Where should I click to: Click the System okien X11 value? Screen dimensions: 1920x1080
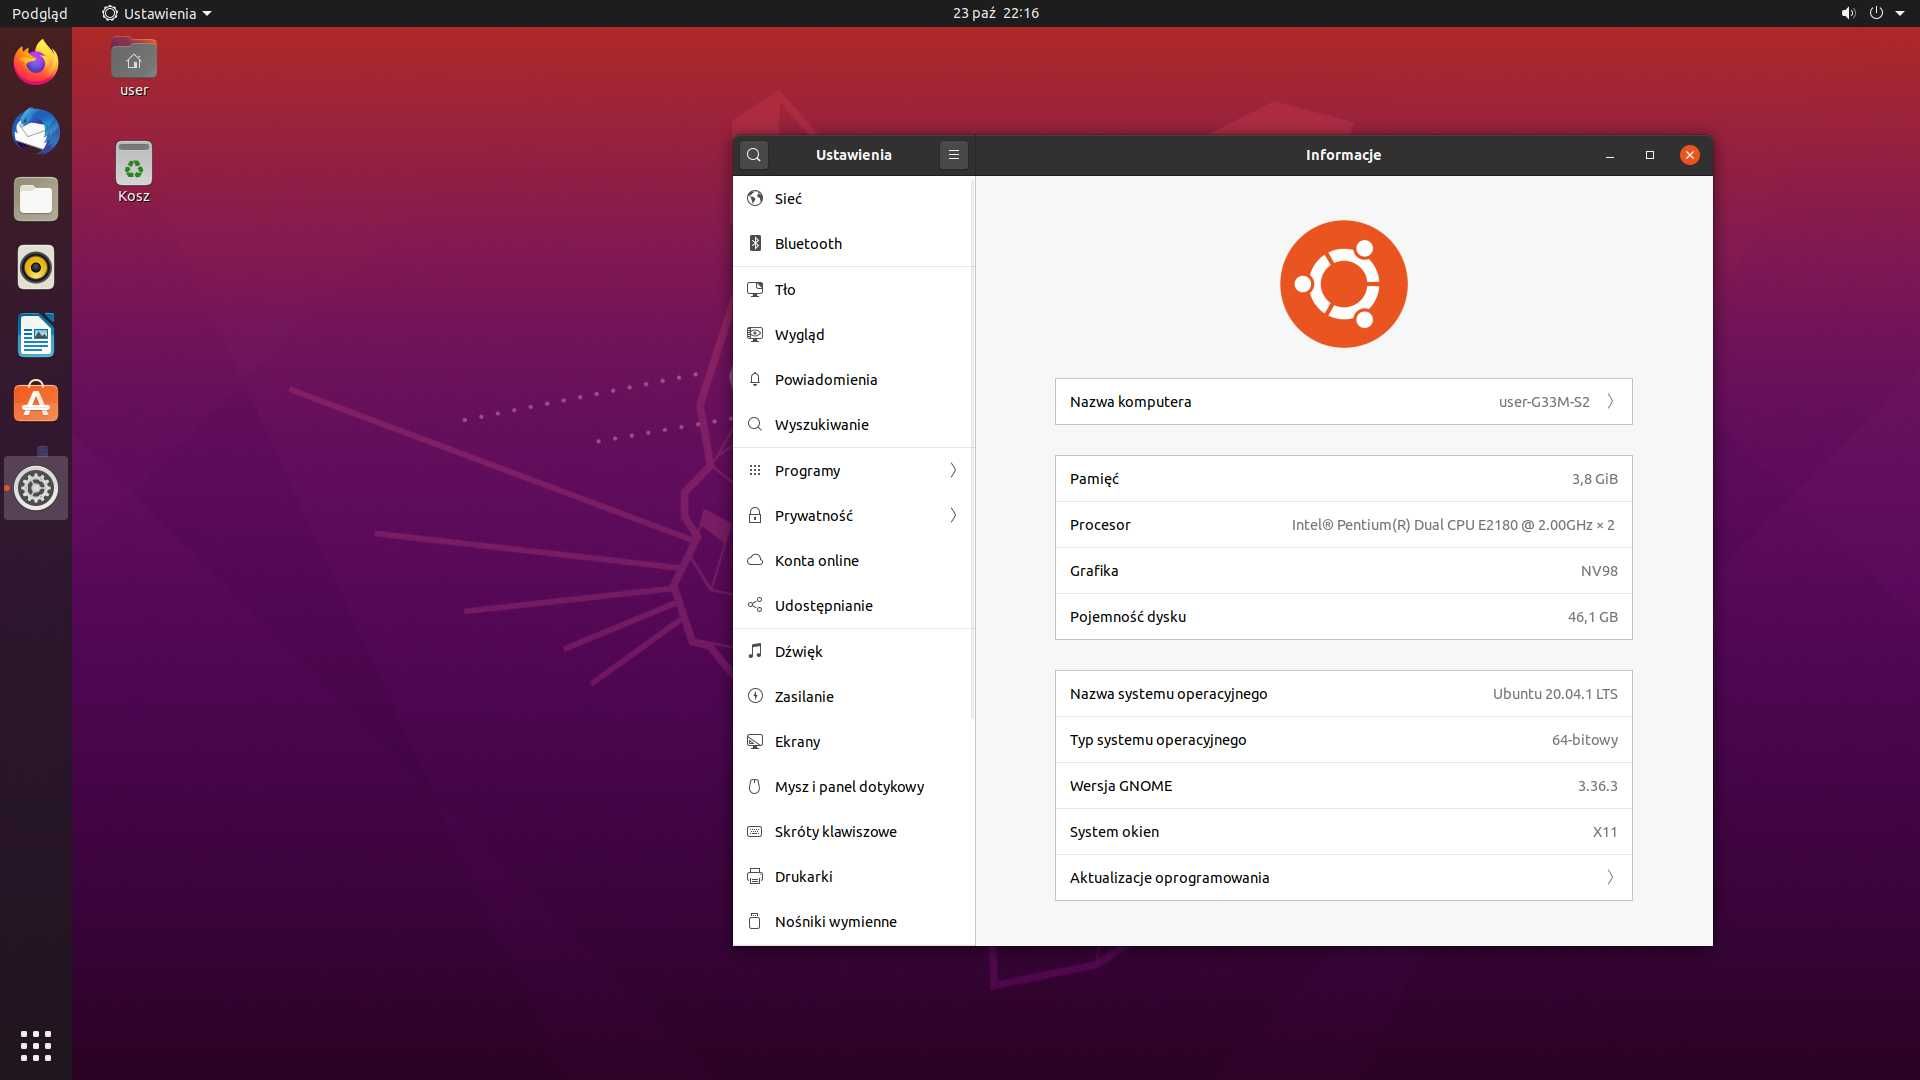click(1604, 832)
